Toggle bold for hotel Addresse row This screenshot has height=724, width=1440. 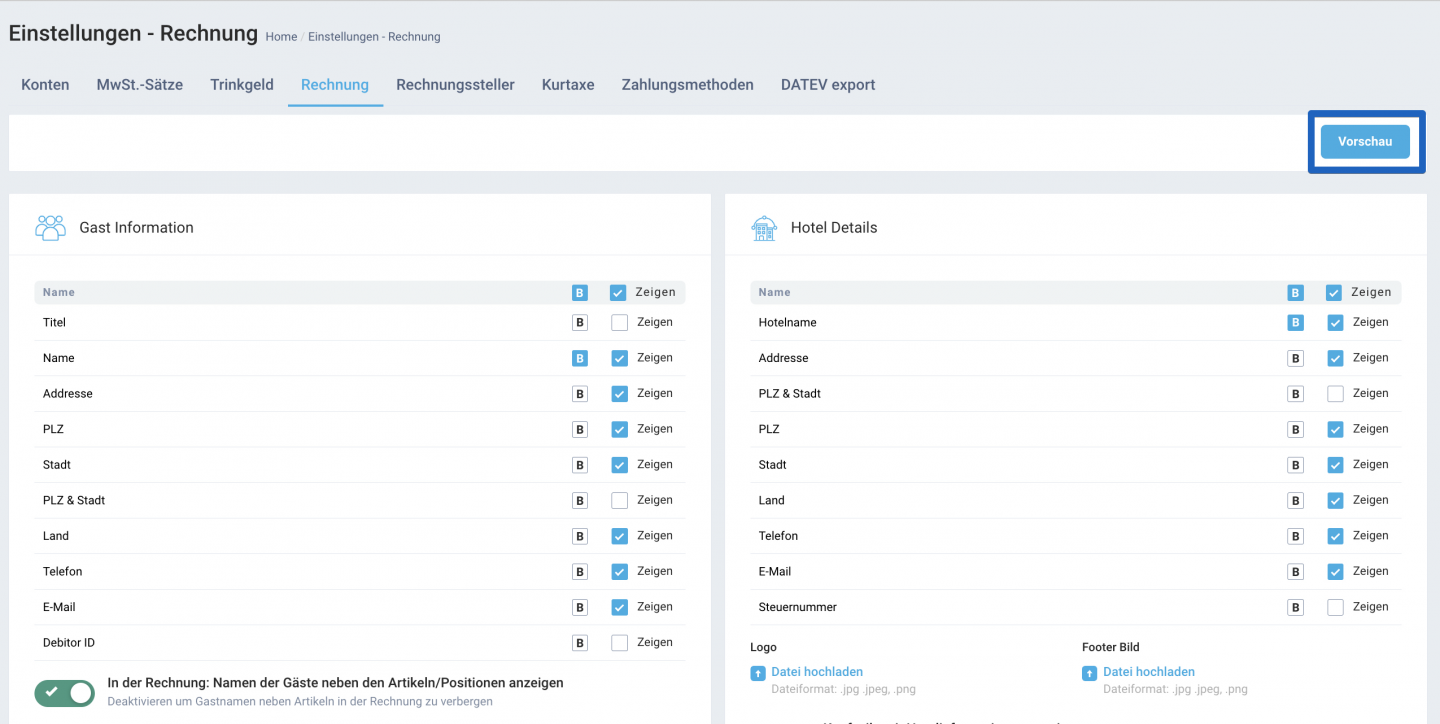coord(1296,358)
